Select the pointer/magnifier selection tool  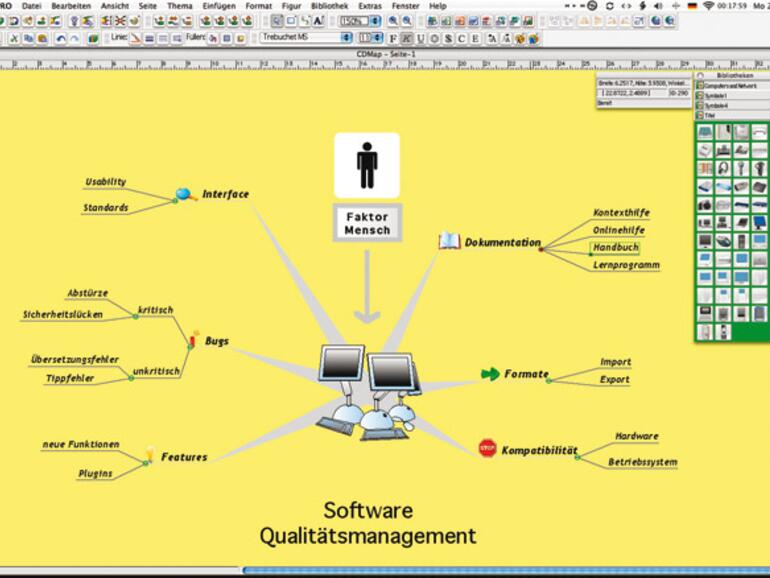pos(277,21)
